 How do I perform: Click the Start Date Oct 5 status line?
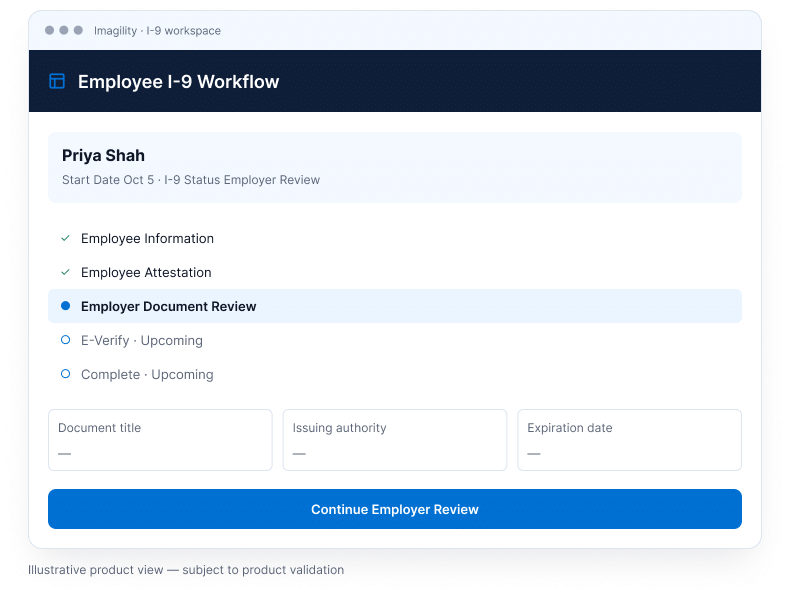pyautogui.click(x=191, y=180)
